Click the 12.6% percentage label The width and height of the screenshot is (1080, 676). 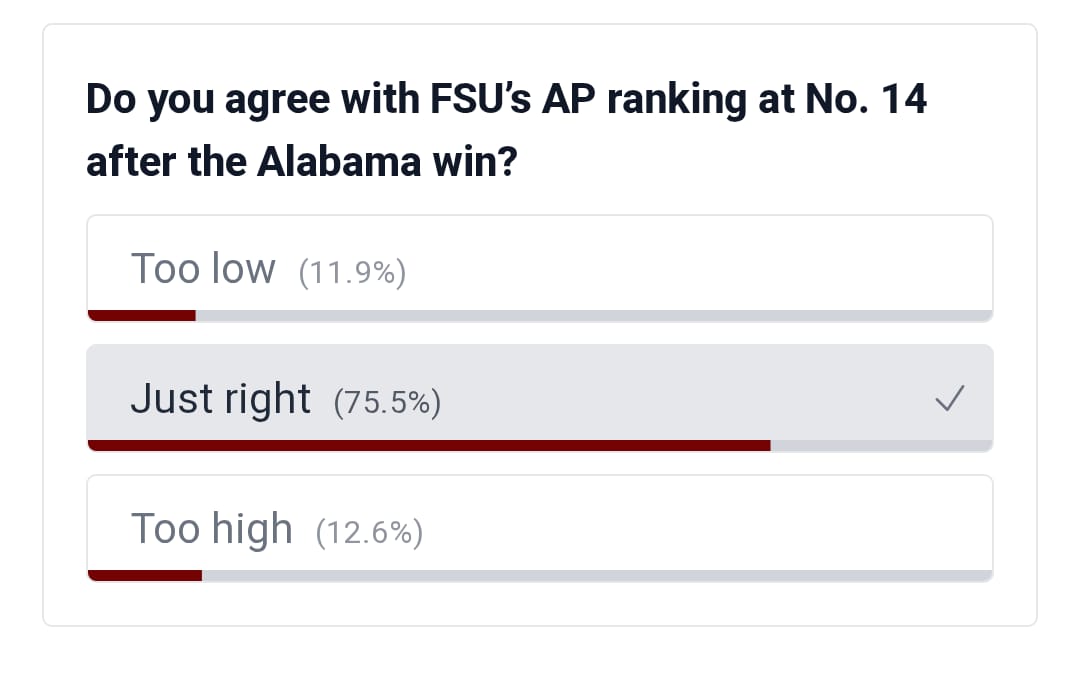click(369, 532)
